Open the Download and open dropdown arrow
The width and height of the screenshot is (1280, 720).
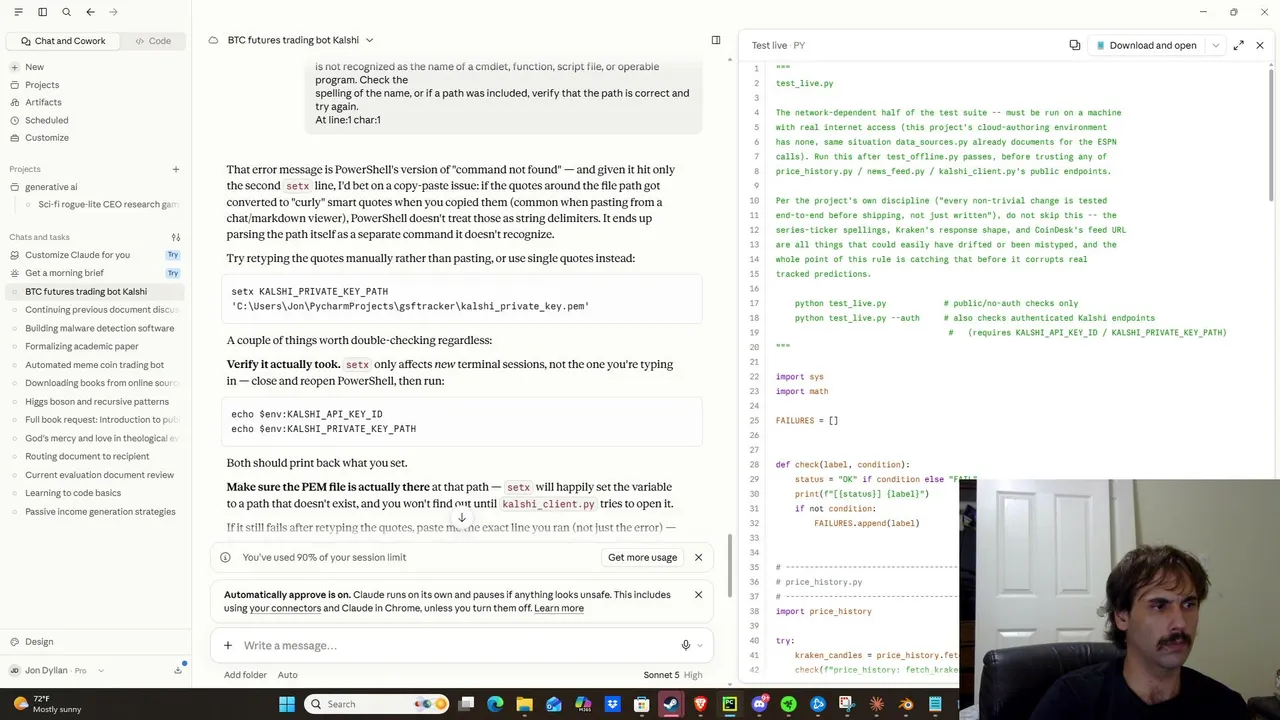[1215, 45]
